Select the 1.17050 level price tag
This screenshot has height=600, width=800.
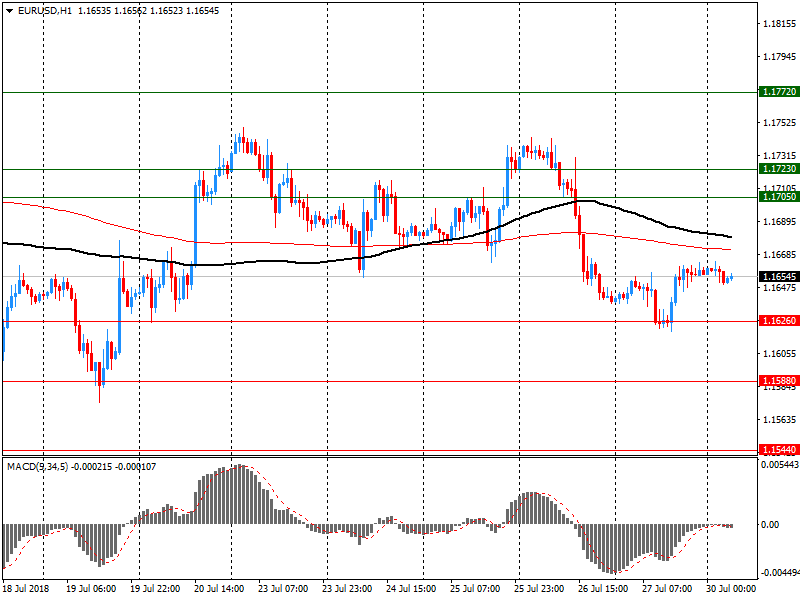(x=778, y=197)
